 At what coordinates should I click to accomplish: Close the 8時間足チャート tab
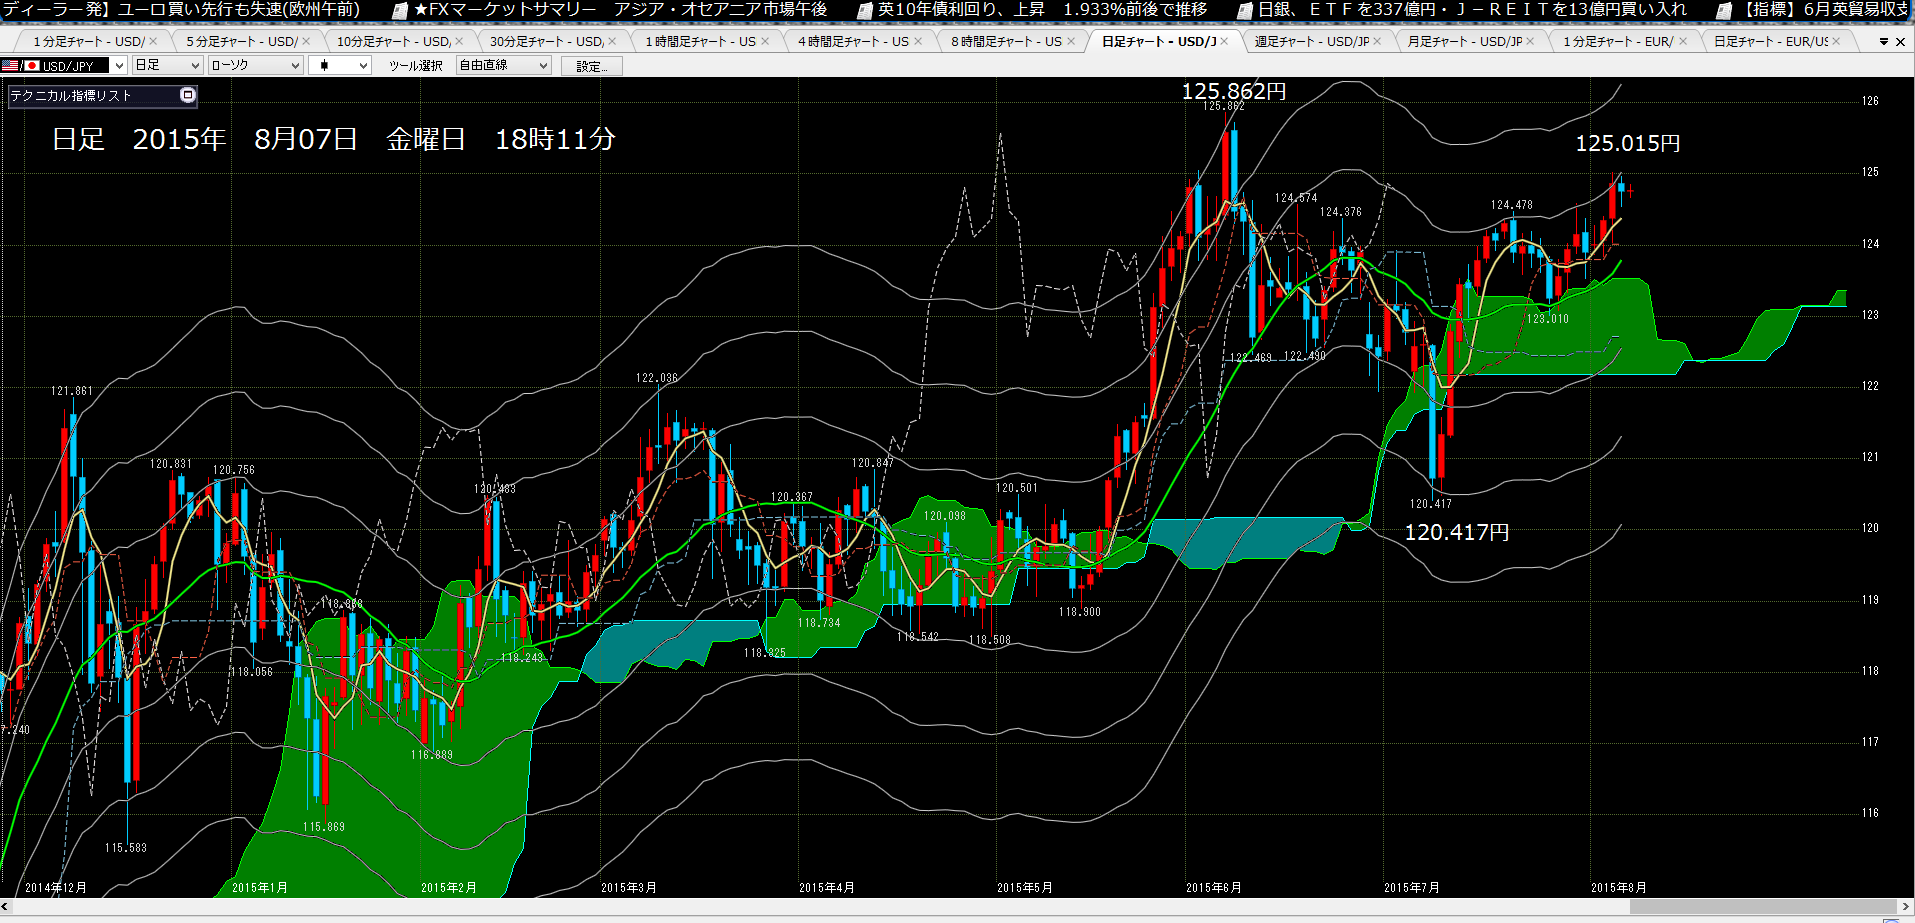point(1071,41)
